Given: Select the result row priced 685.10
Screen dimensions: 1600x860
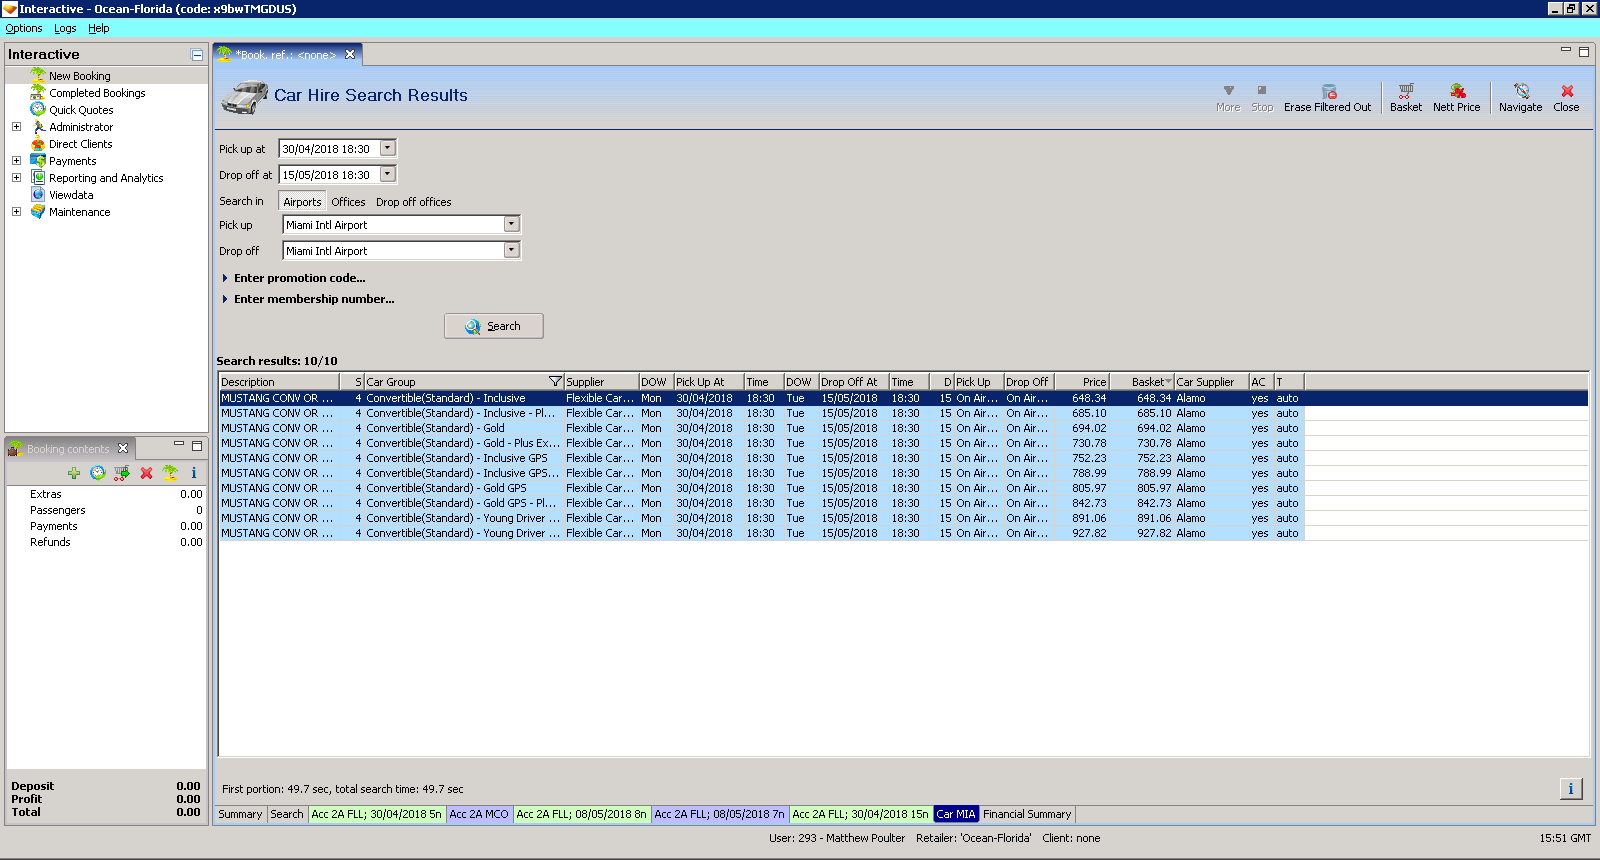Looking at the screenshot, I should pyautogui.click(x=761, y=413).
